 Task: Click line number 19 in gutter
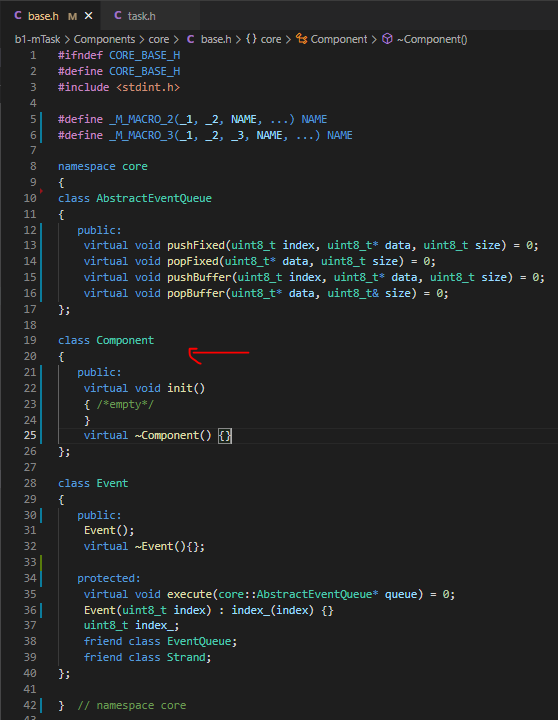(30, 340)
